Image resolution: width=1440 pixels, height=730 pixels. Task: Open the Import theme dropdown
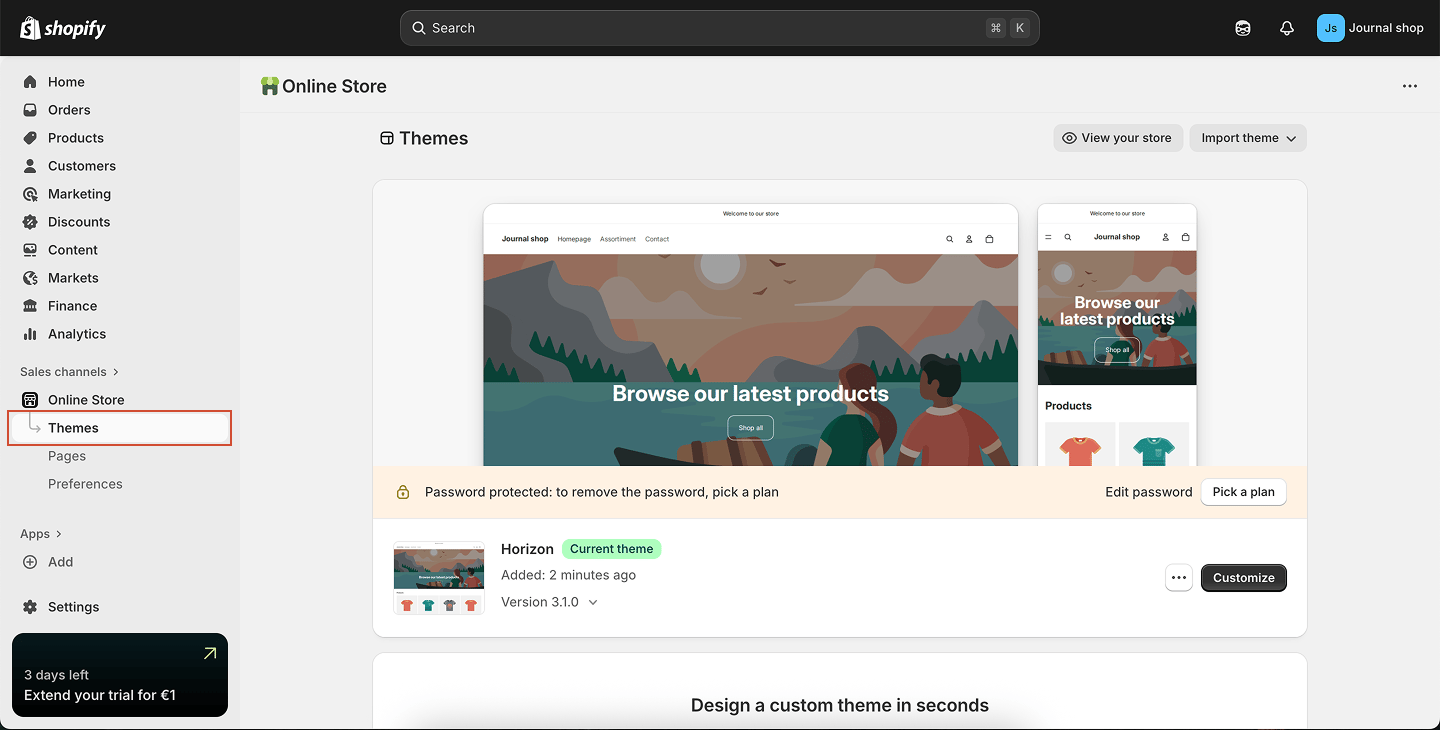pos(1248,138)
